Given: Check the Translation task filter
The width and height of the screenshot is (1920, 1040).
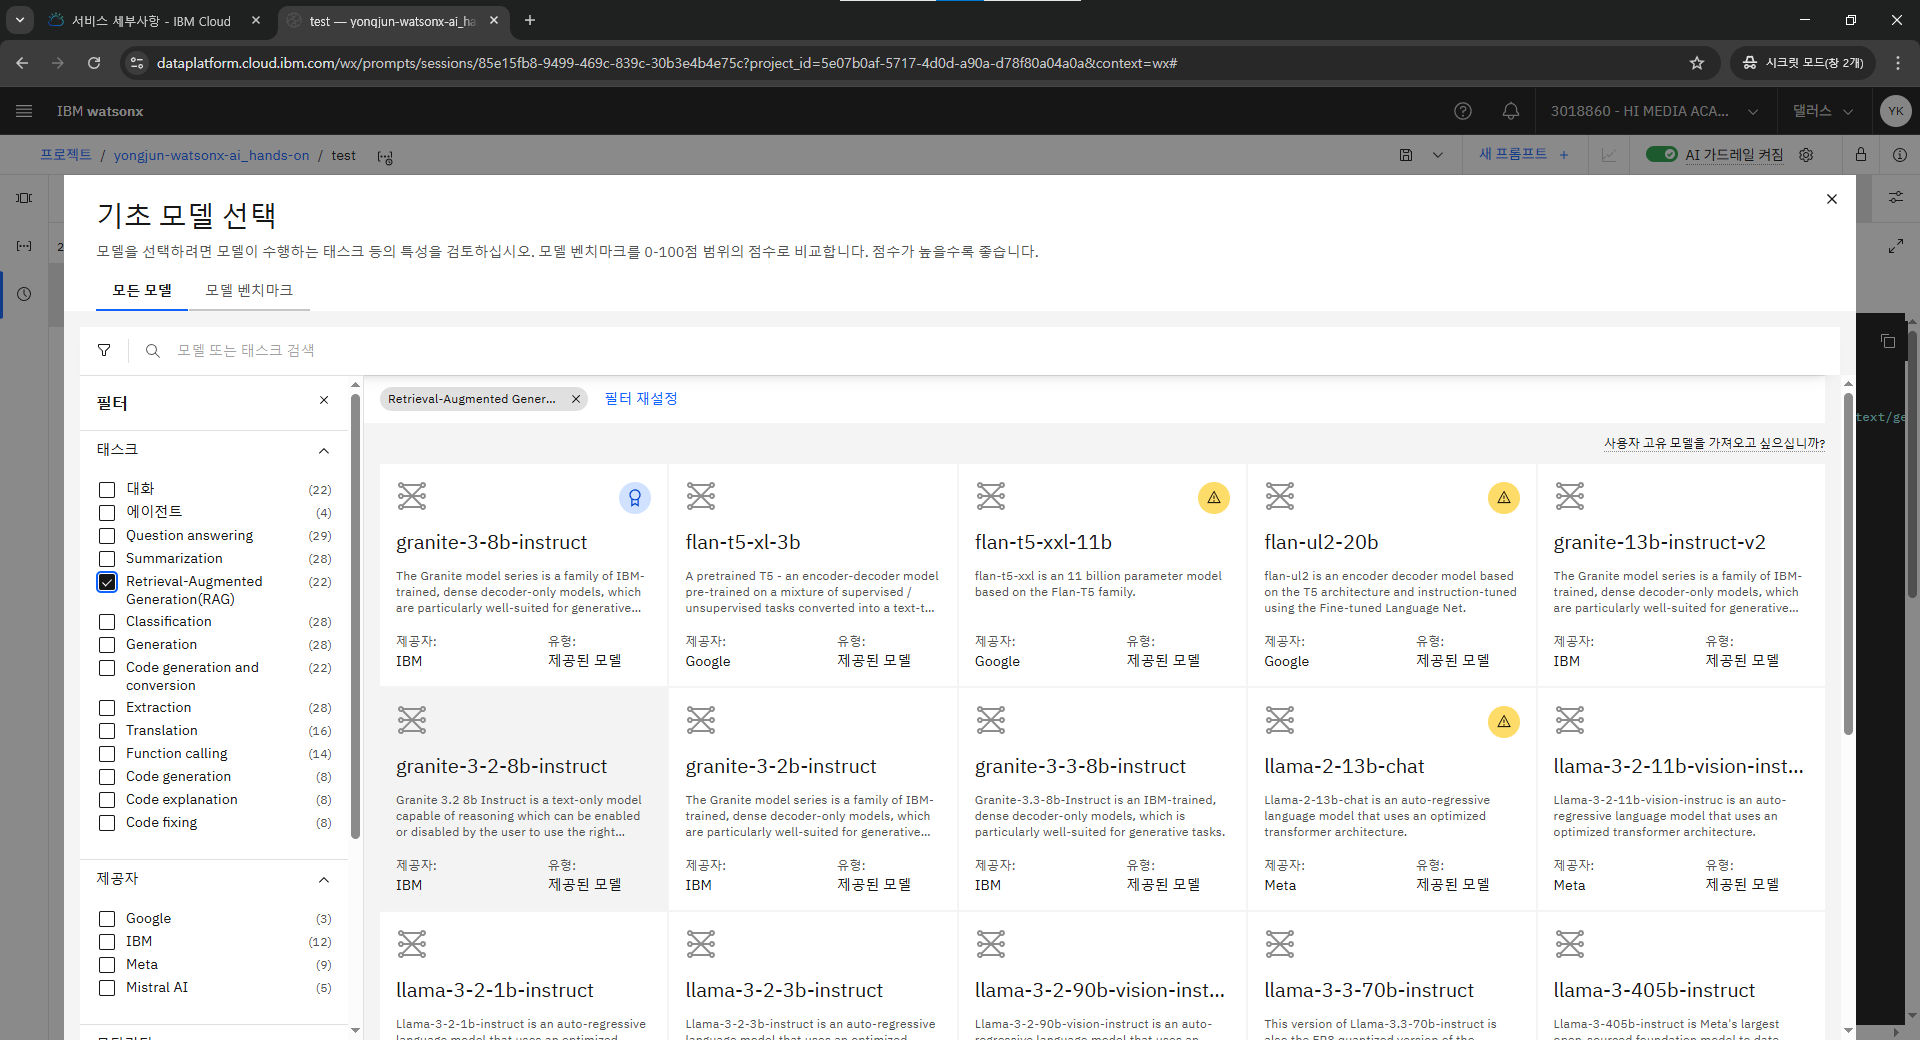Looking at the screenshot, I should [107, 731].
